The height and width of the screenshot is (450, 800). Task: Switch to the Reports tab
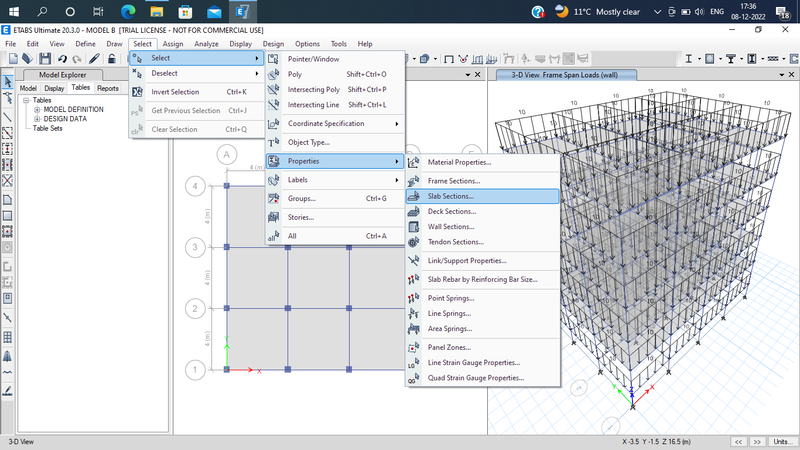coord(108,88)
